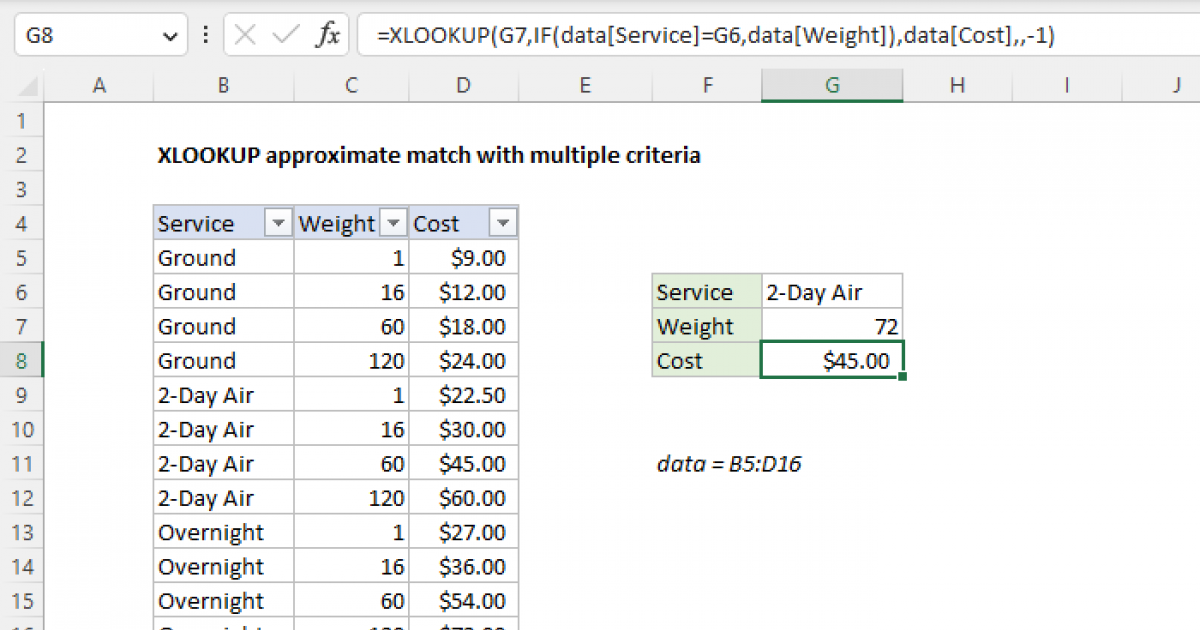Open the Name Box list of named ranges

point(172,34)
